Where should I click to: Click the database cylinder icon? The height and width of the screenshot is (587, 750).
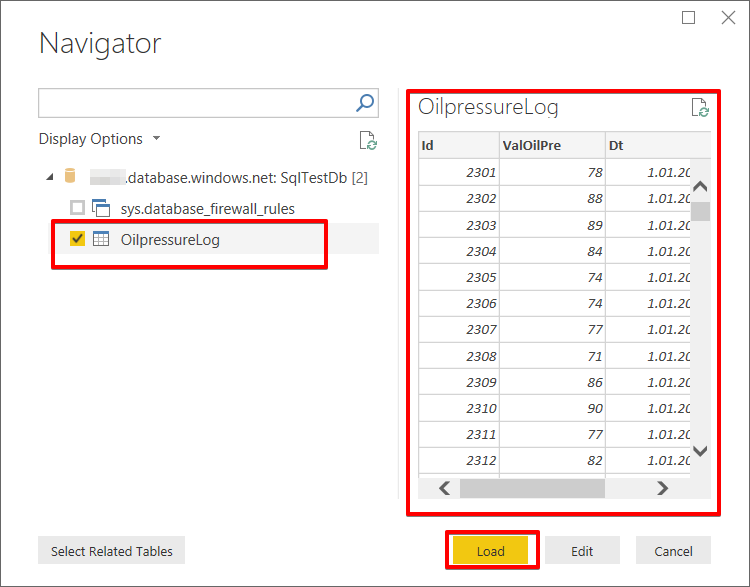[70, 176]
